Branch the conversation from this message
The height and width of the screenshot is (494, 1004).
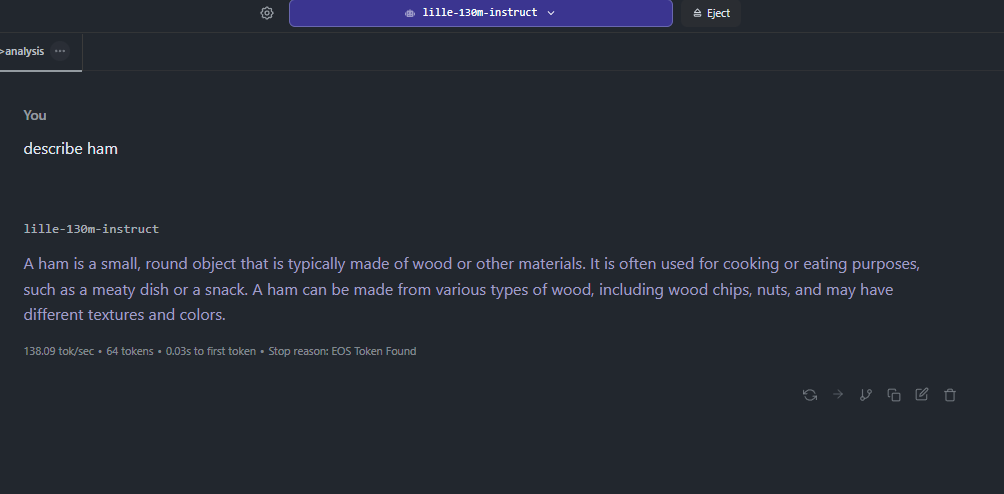866,395
